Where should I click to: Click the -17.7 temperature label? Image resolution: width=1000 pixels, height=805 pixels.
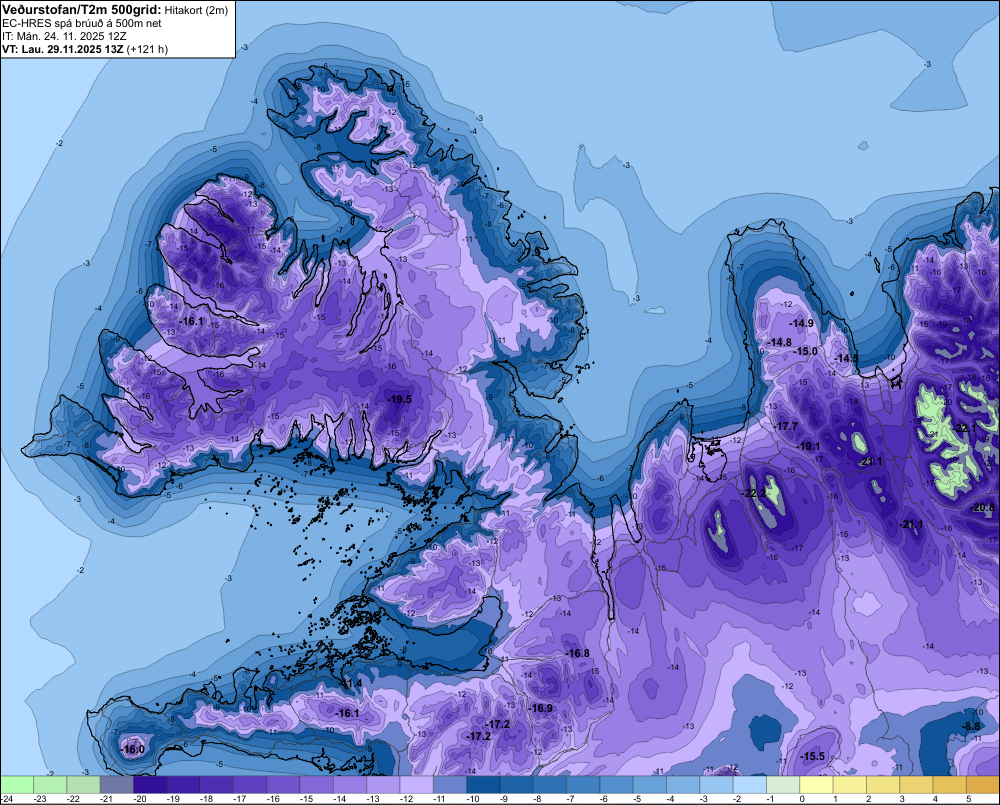point(786,426)
